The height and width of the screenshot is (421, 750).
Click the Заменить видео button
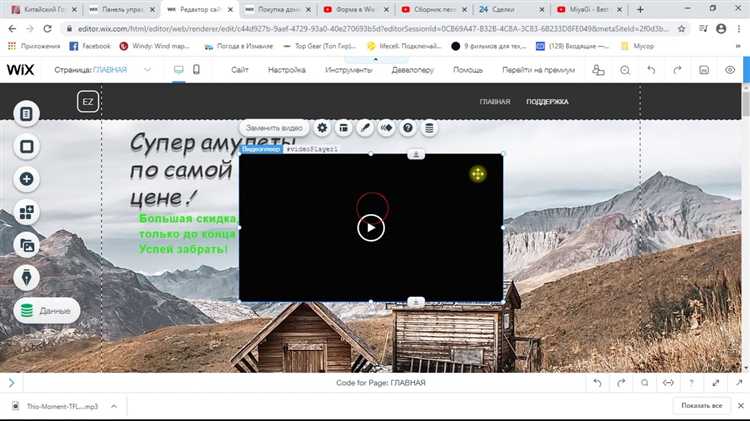point(274,128)
